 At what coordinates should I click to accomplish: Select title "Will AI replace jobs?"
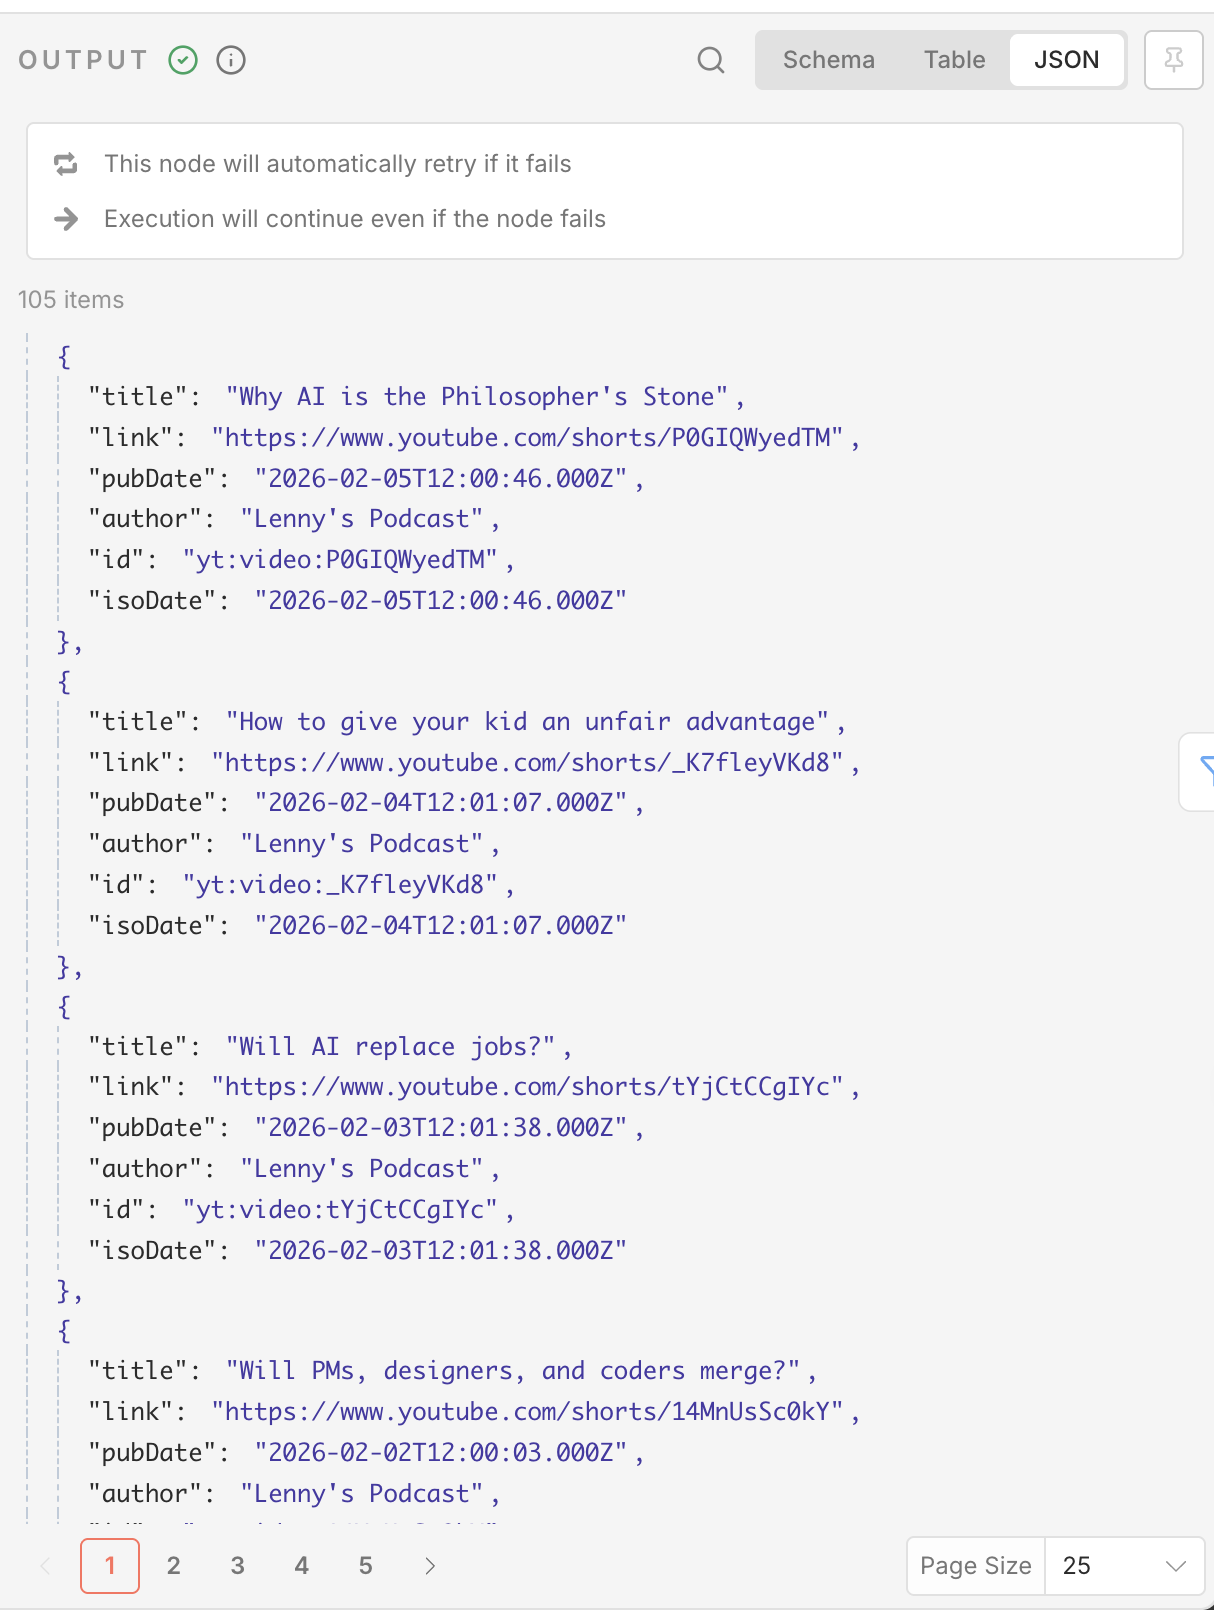point(391,1047)
